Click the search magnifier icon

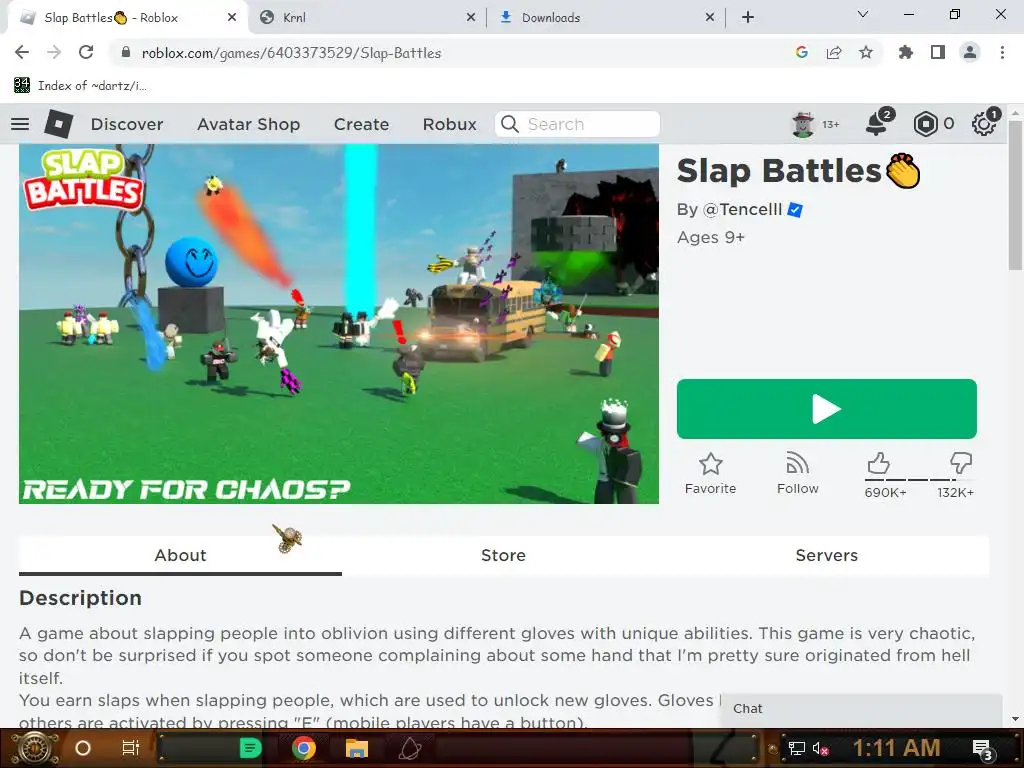(x=510, y=124)
